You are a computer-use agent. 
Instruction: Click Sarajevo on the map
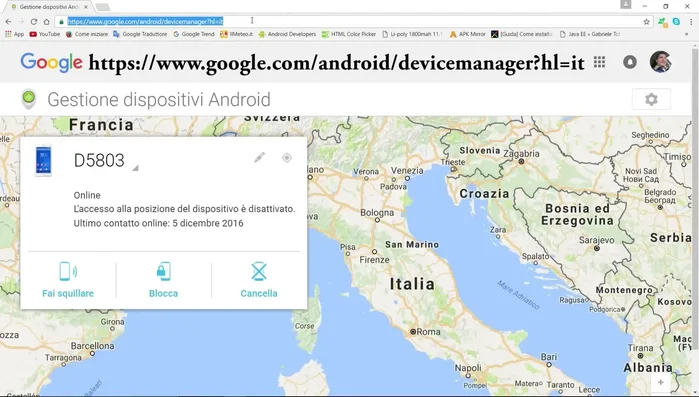pyautogui.click(x=596, y=241)
